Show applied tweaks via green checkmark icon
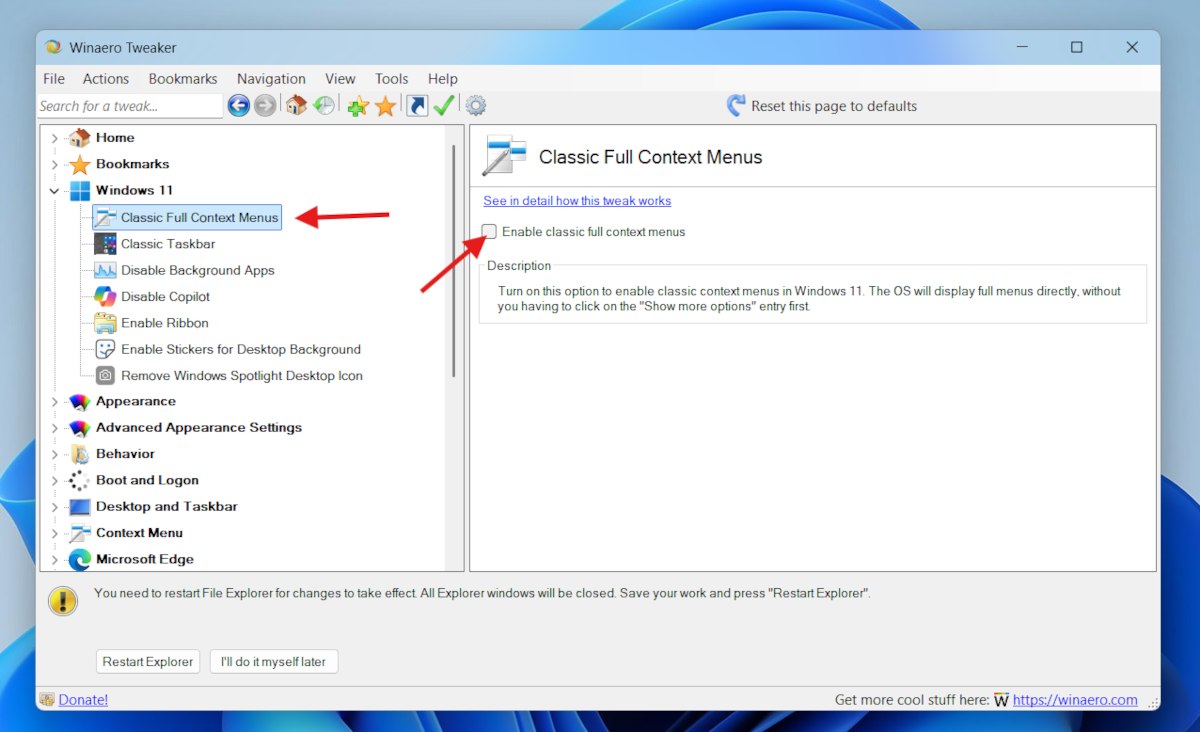 point(443,105)
